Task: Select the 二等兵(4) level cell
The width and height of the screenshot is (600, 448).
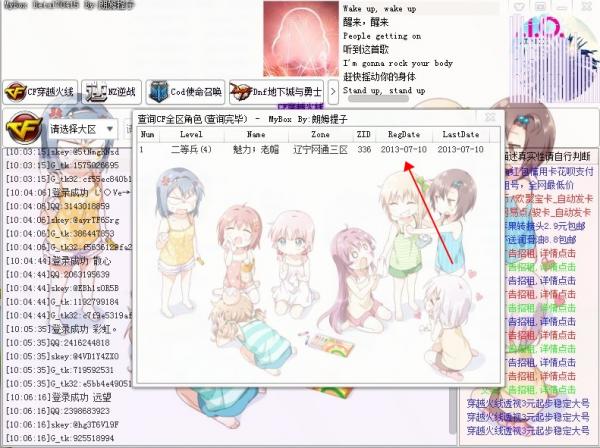Action: click(191, 149)
